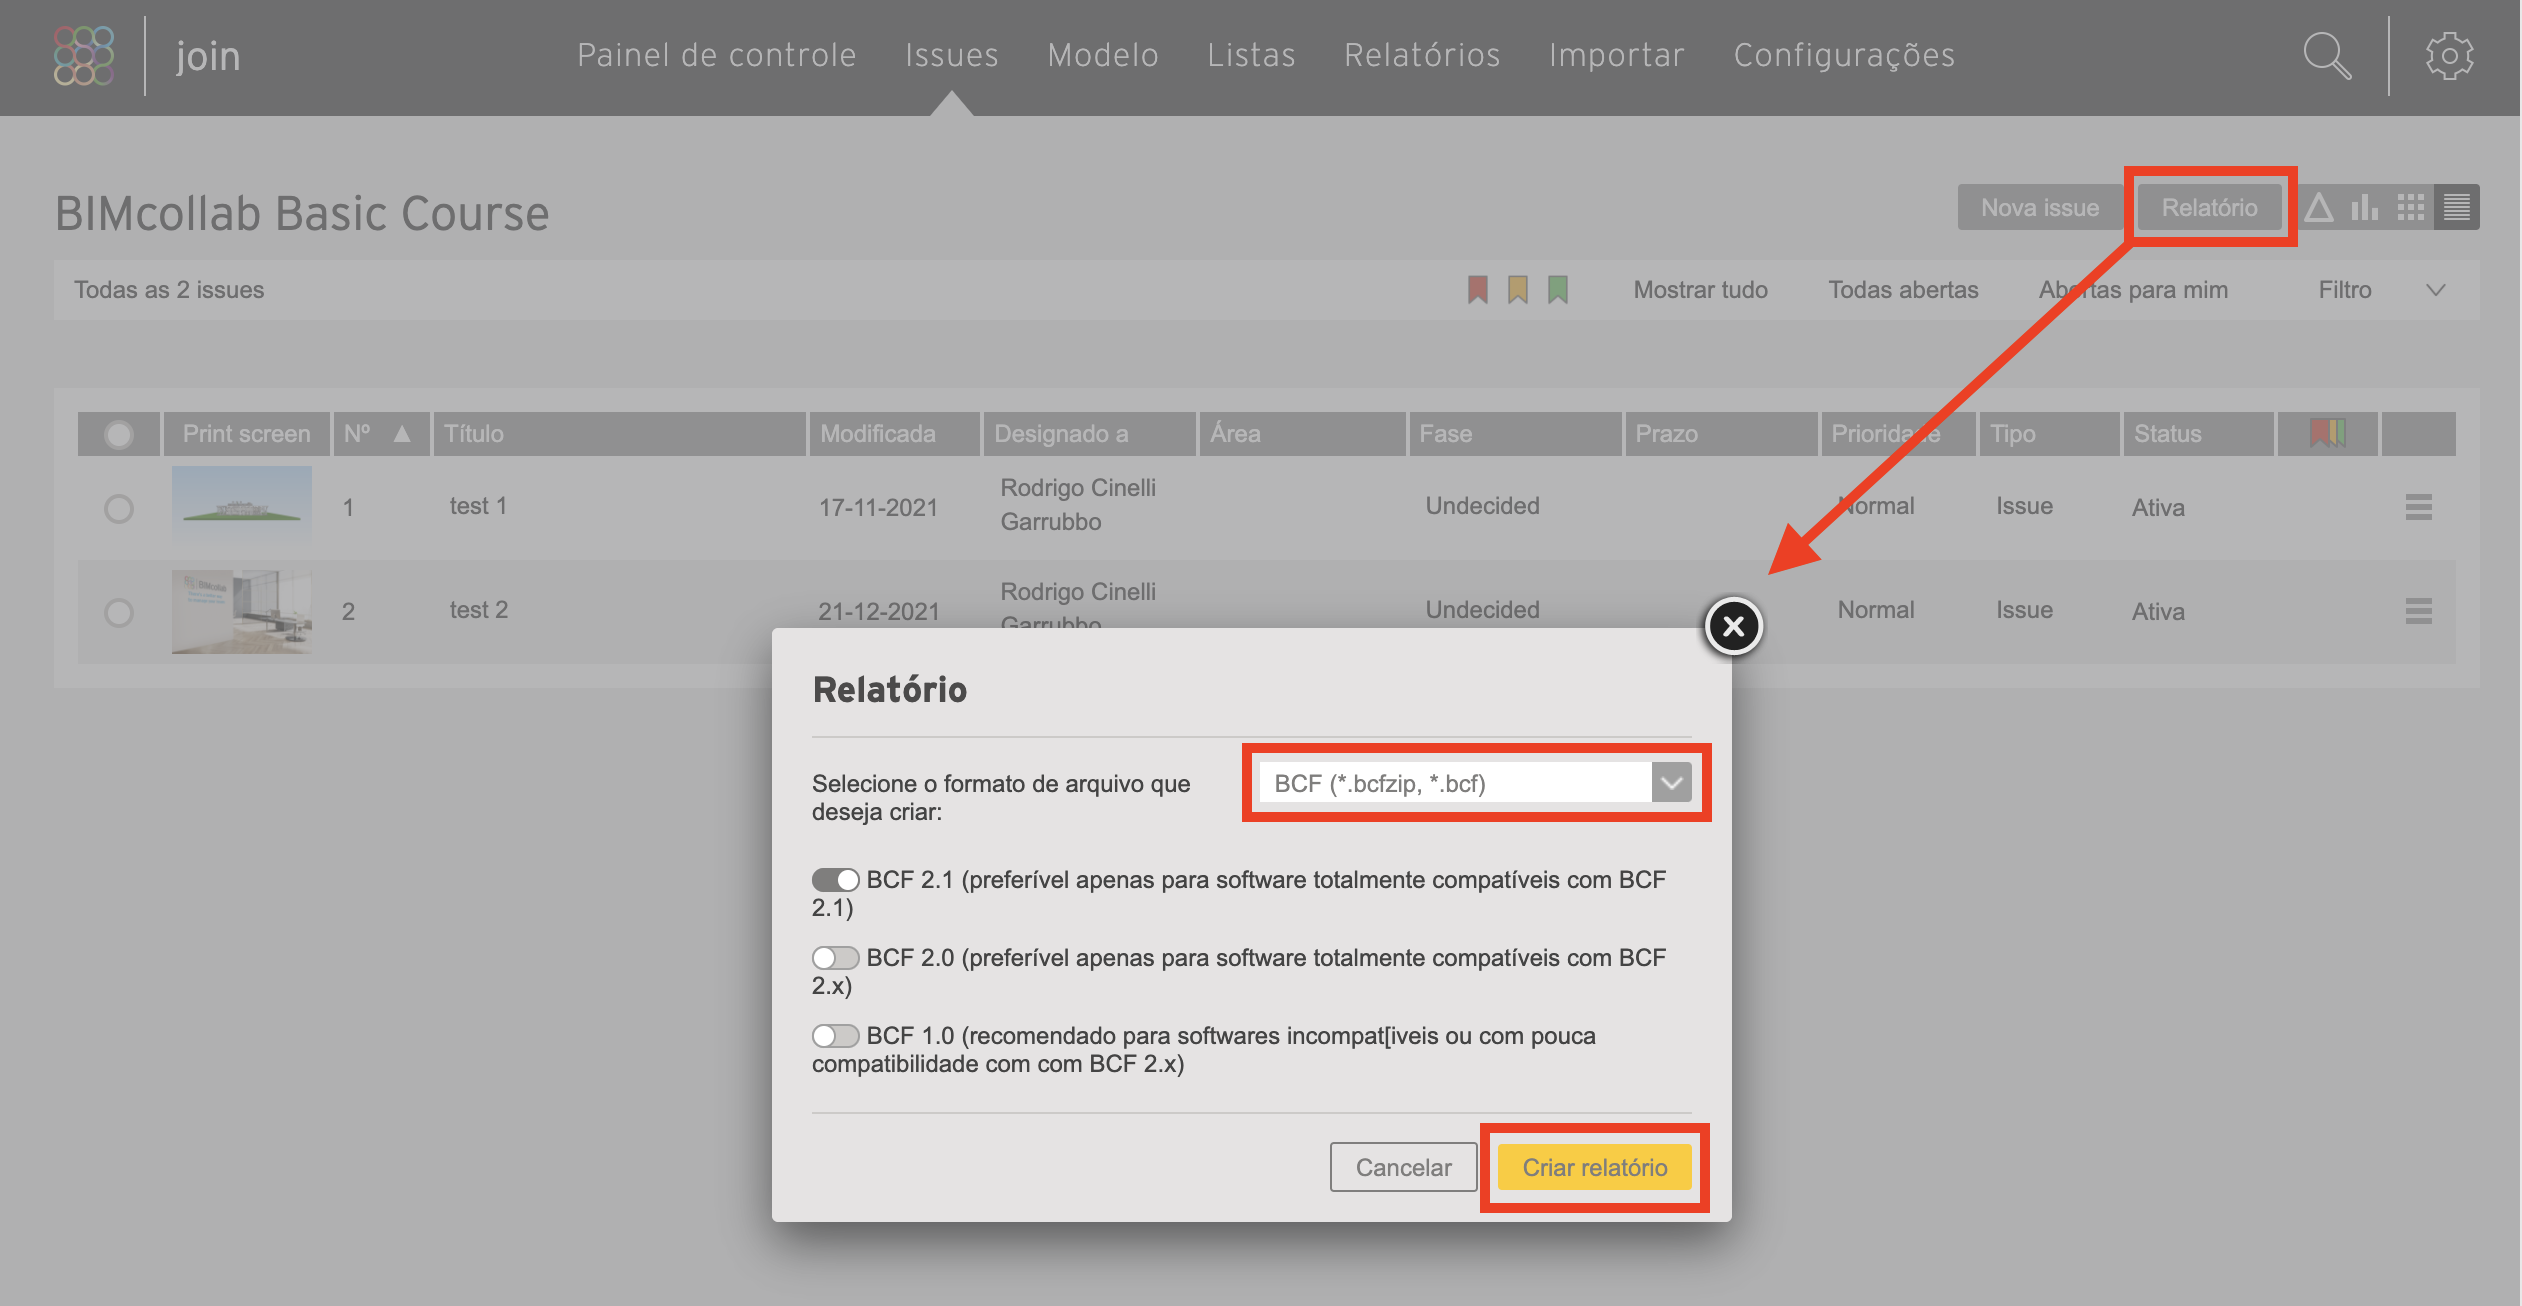Open issue titled test 2
The width and height of the screenshot is (2522, 1306).
(479, 610)
